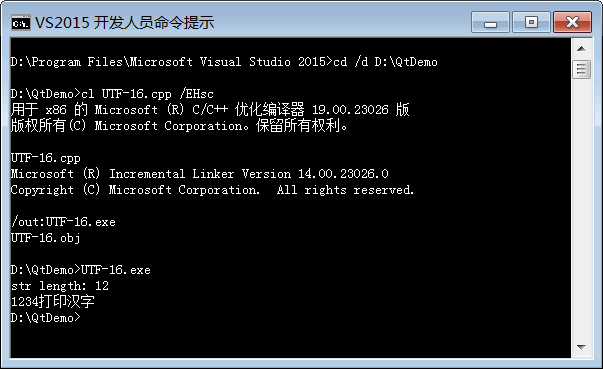603x369 pixels.
Task: Click the 'All rights reserved' copyright line
Action: [212, 190]
